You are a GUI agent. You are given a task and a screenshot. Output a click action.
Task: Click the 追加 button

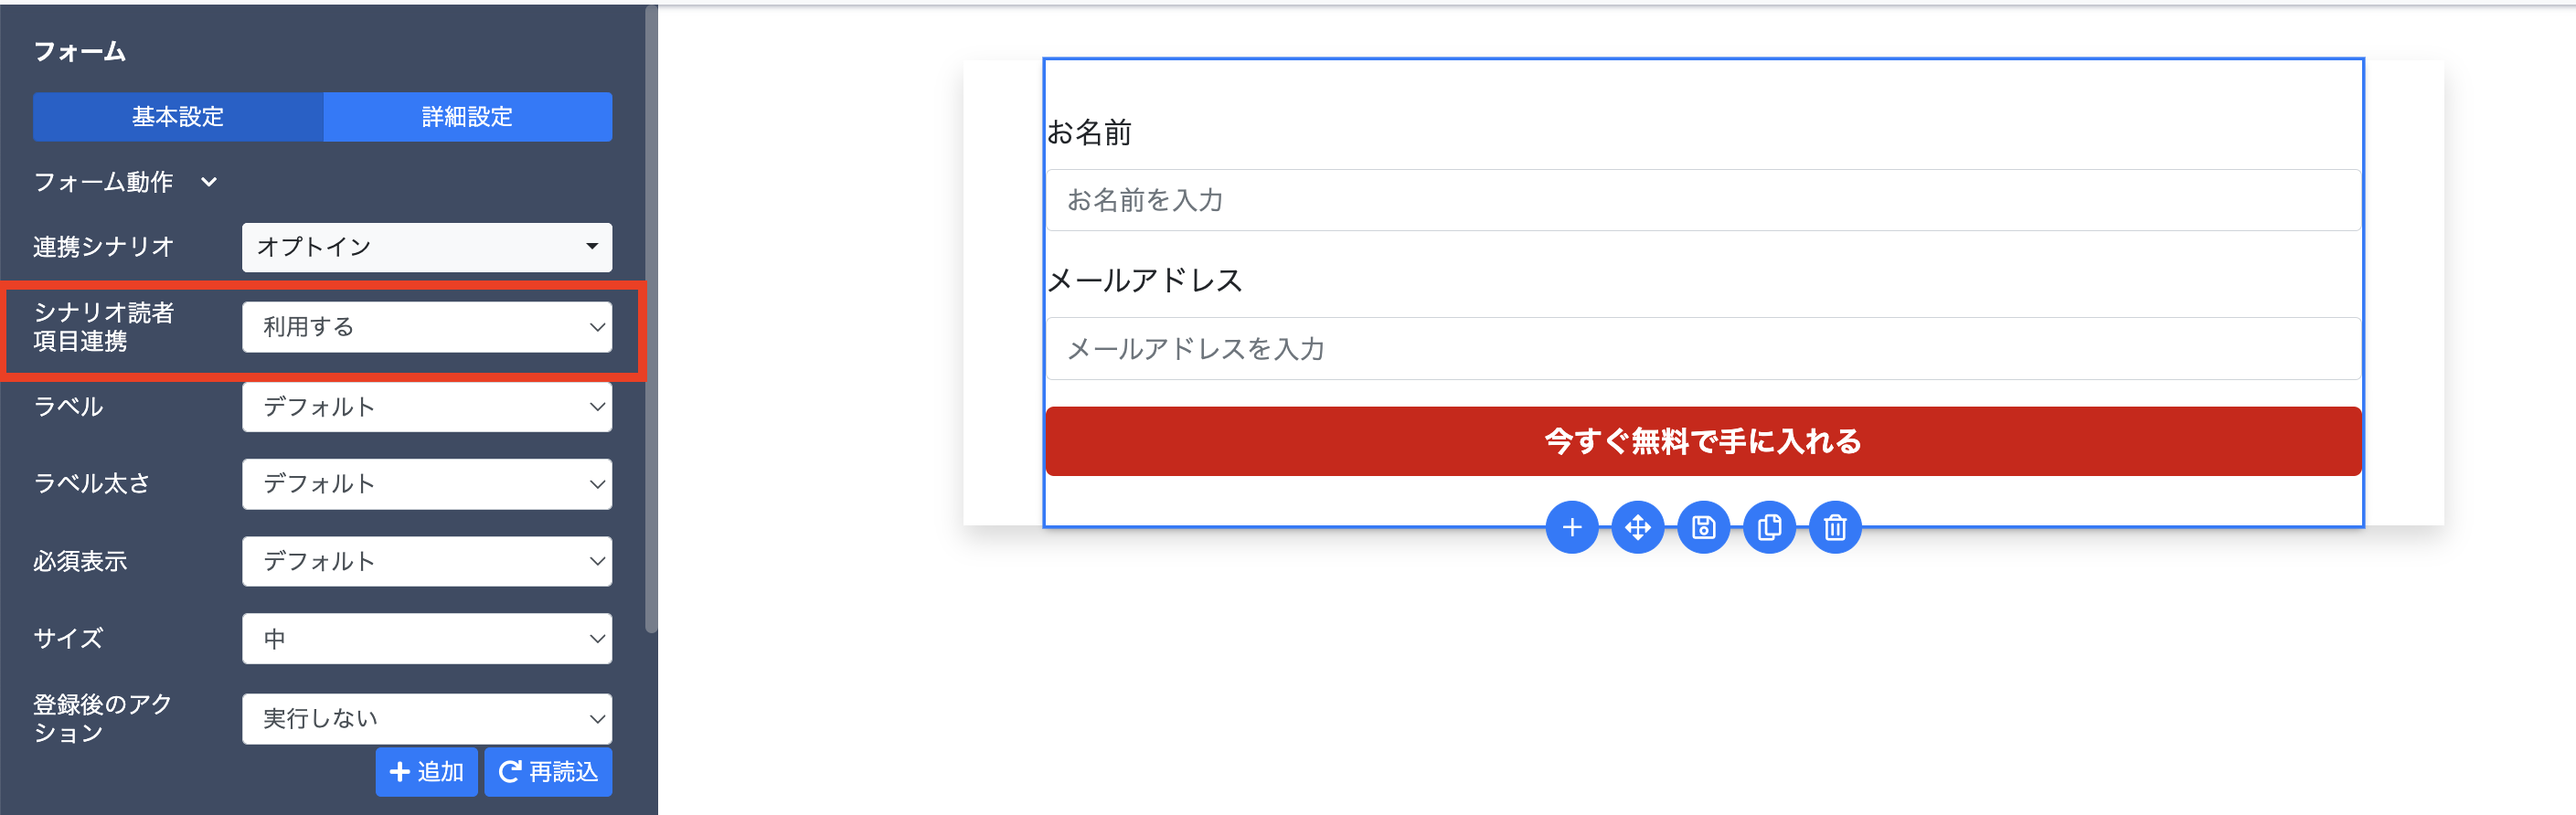[x=426, y=772]
